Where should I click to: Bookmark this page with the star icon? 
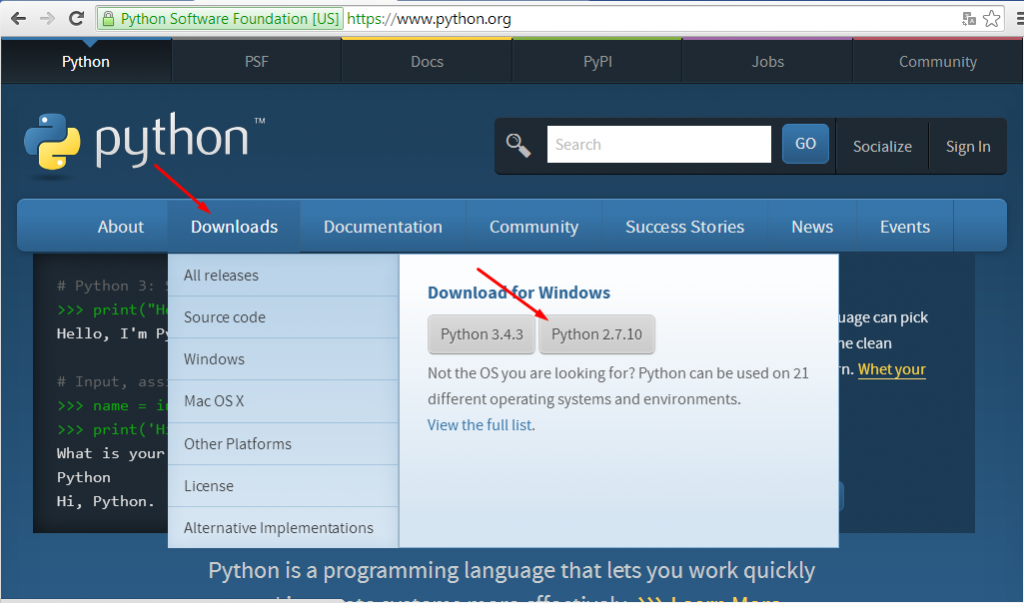point(991,18)
